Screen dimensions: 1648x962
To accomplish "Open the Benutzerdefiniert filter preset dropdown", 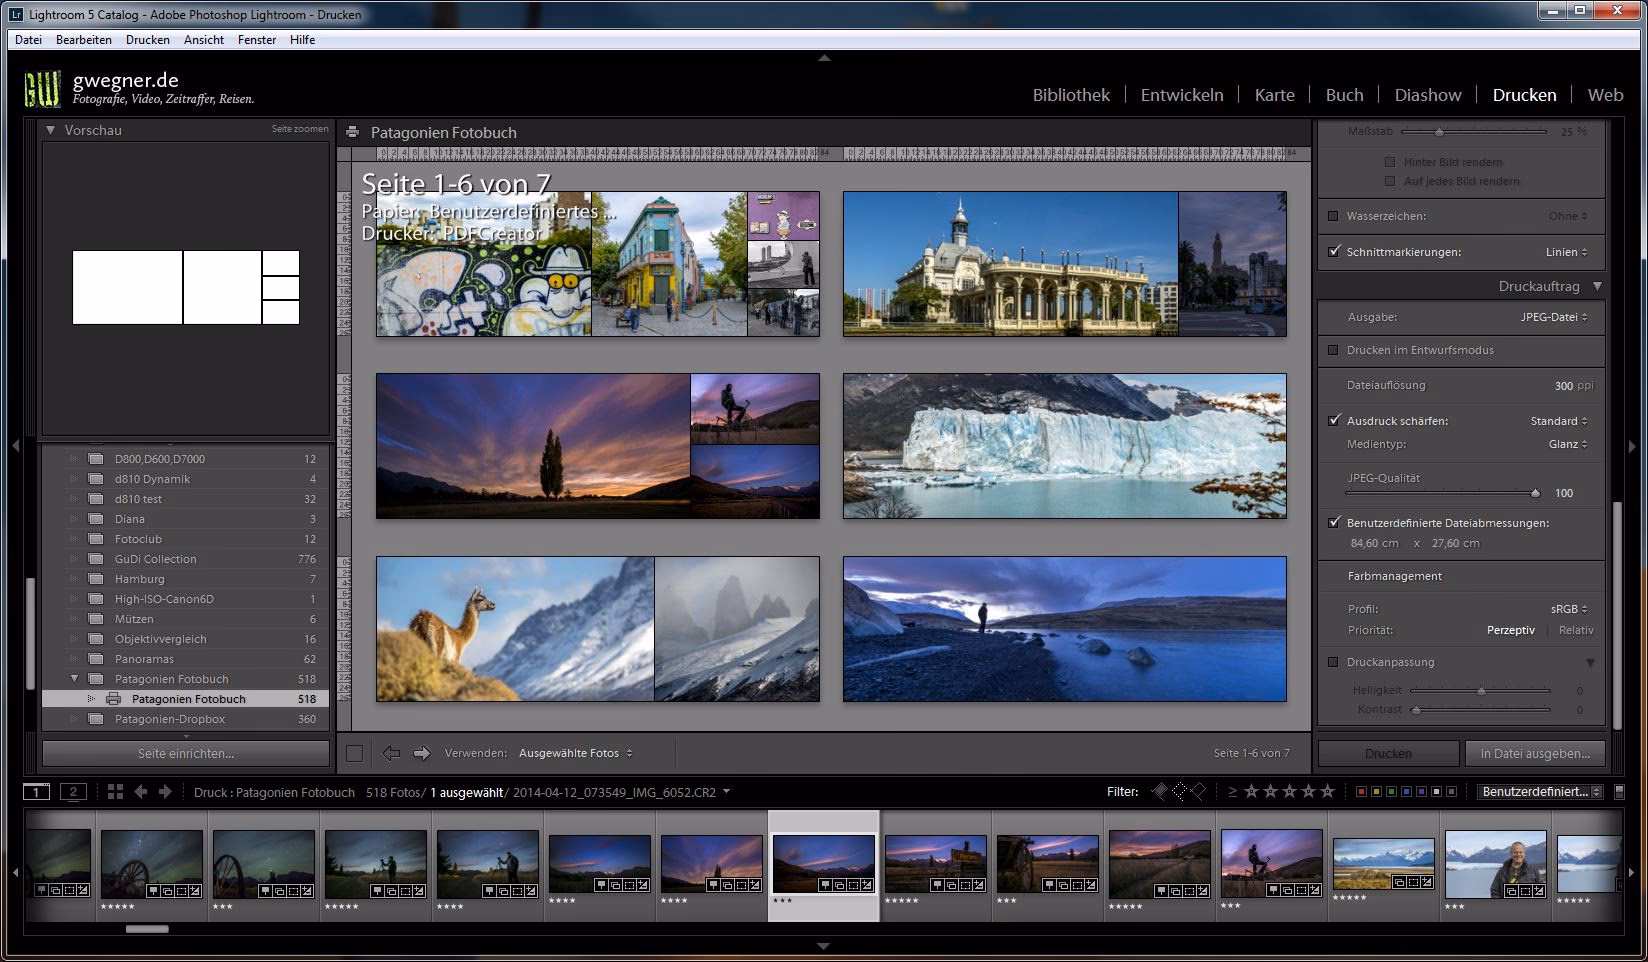I will click(x=1541, y=792).
